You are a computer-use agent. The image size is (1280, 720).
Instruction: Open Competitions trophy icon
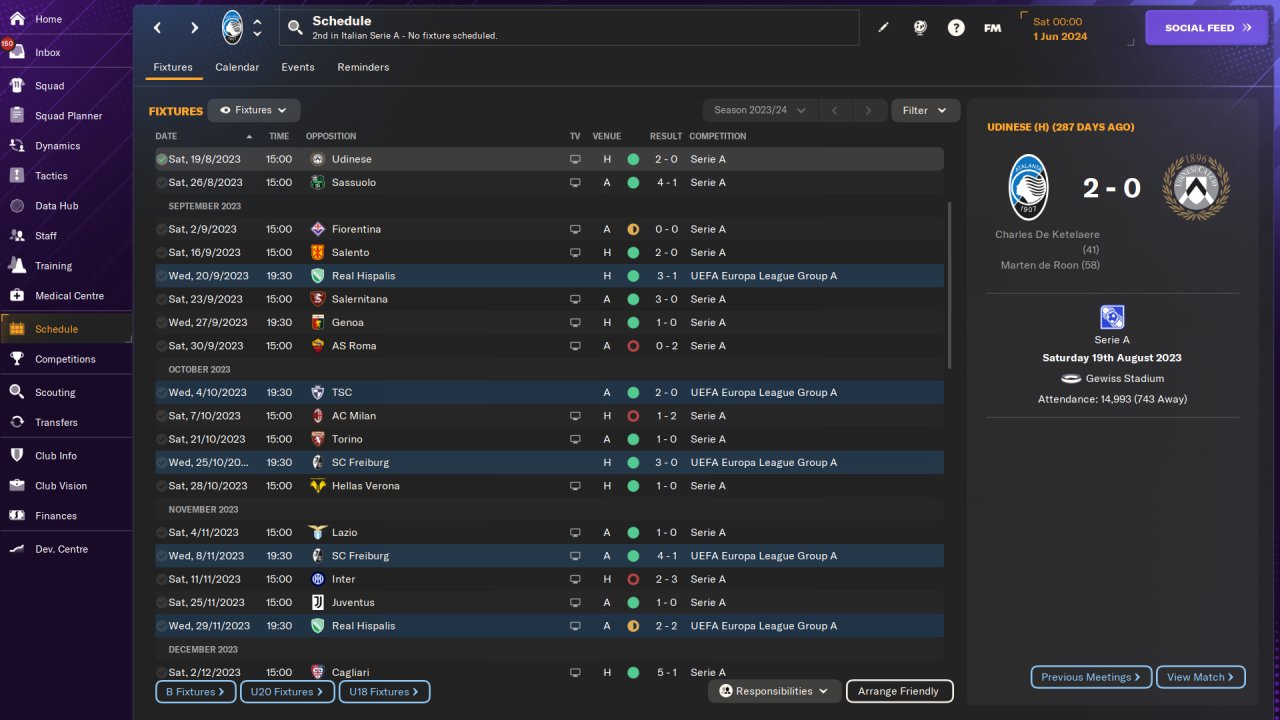tap(17, 359)
